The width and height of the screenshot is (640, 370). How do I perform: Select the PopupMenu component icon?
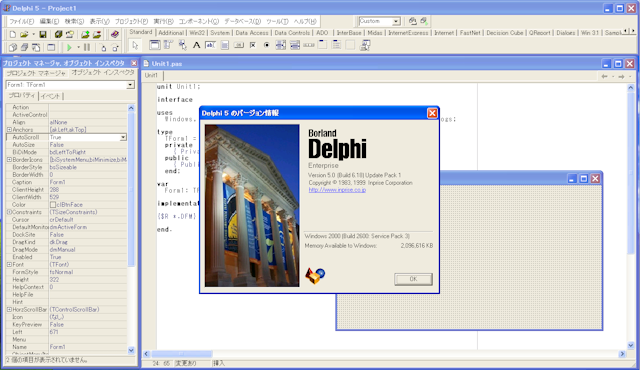pyautogui.click(x=182, y=45)
